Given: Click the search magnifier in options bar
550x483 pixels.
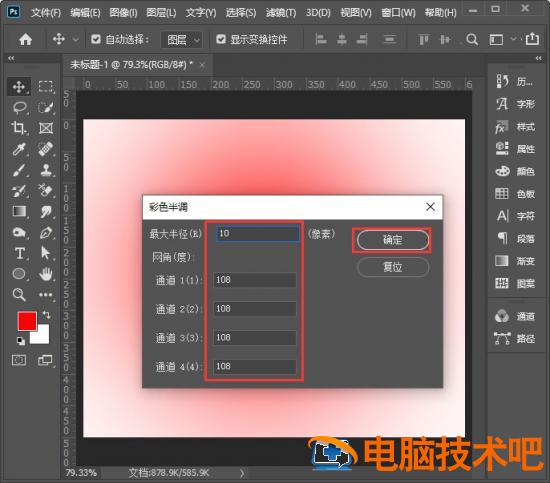Looking at the screenshot, I should tap(472, 39).
